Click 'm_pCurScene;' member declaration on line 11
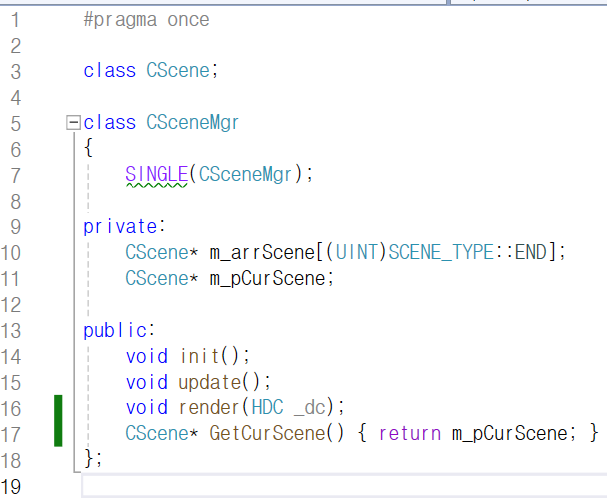This screenshot has width=607, height=498. (x=271, y=279)
